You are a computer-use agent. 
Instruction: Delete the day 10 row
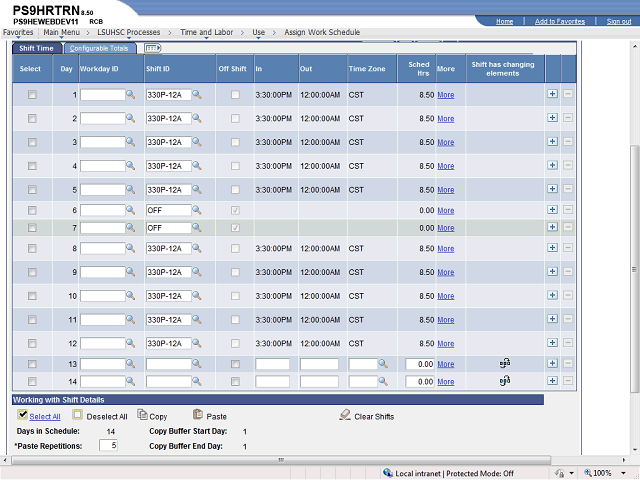568,295
